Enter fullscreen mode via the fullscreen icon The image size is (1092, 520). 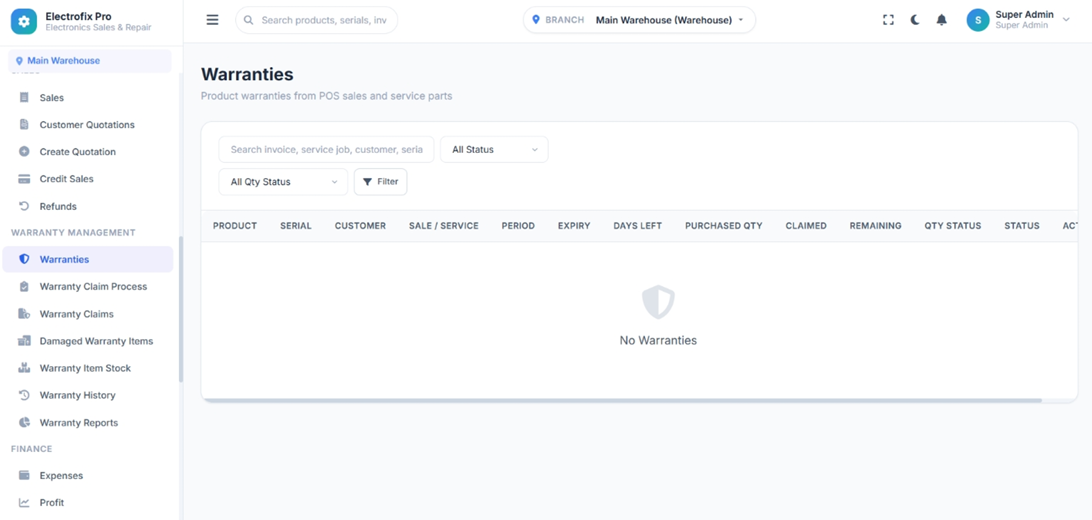[x=888, y=20]
